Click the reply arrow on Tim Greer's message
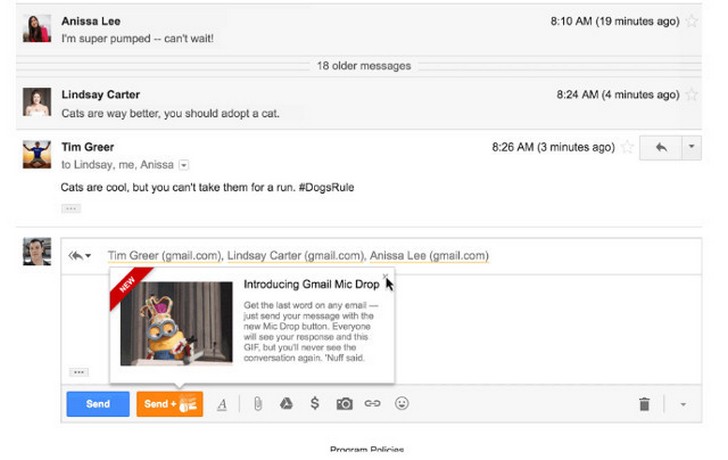 tap(660, 147)
